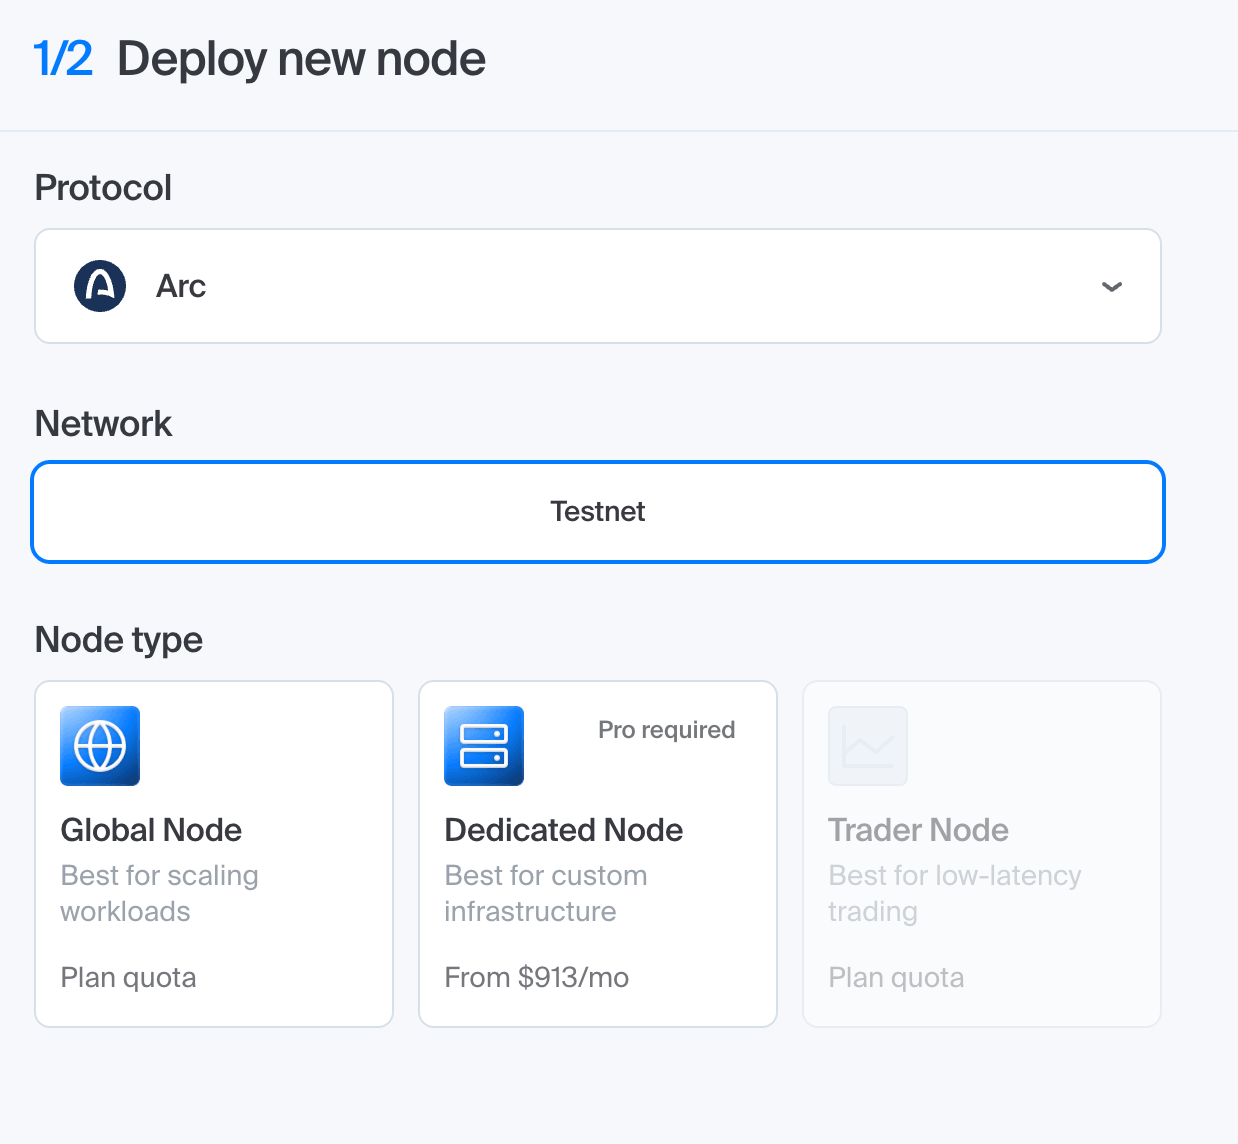The height and width of the screenshot is (1144, 1238).
Task: Click Best for custom infrastructure description
Action: pyautogui.click(x=546, y=893)
